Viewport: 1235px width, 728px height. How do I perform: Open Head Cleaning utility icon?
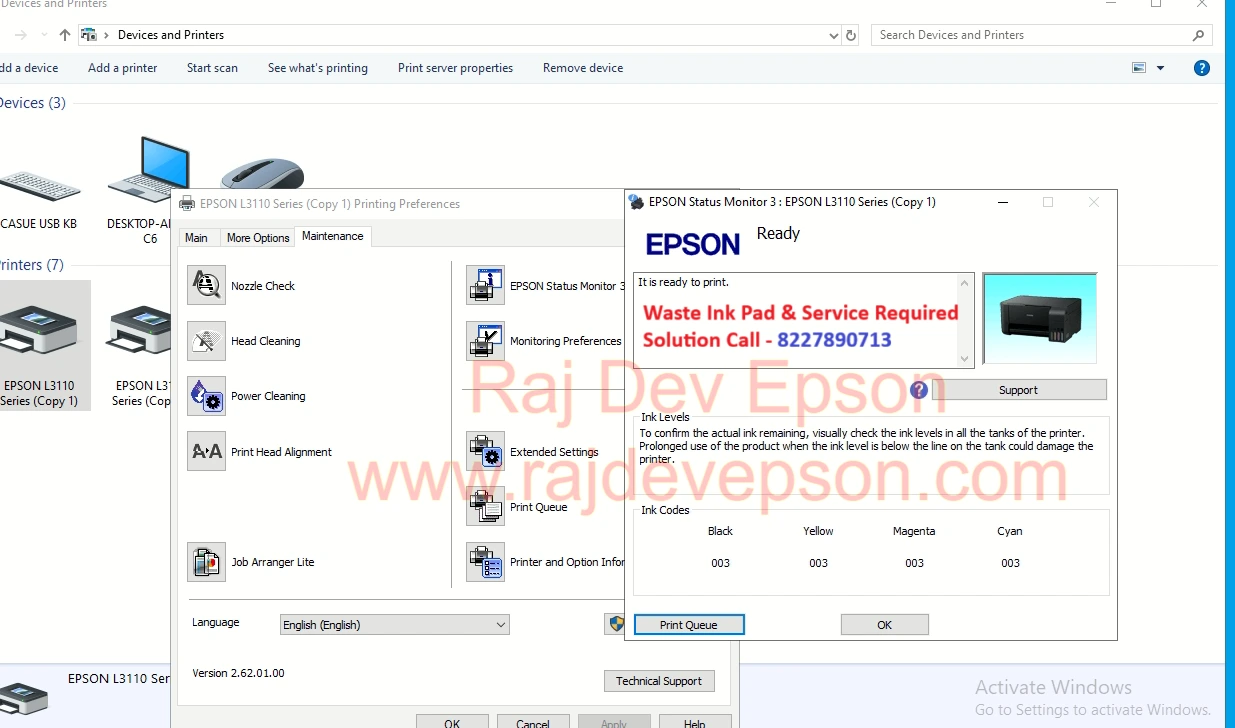click(x=206, y=341)
